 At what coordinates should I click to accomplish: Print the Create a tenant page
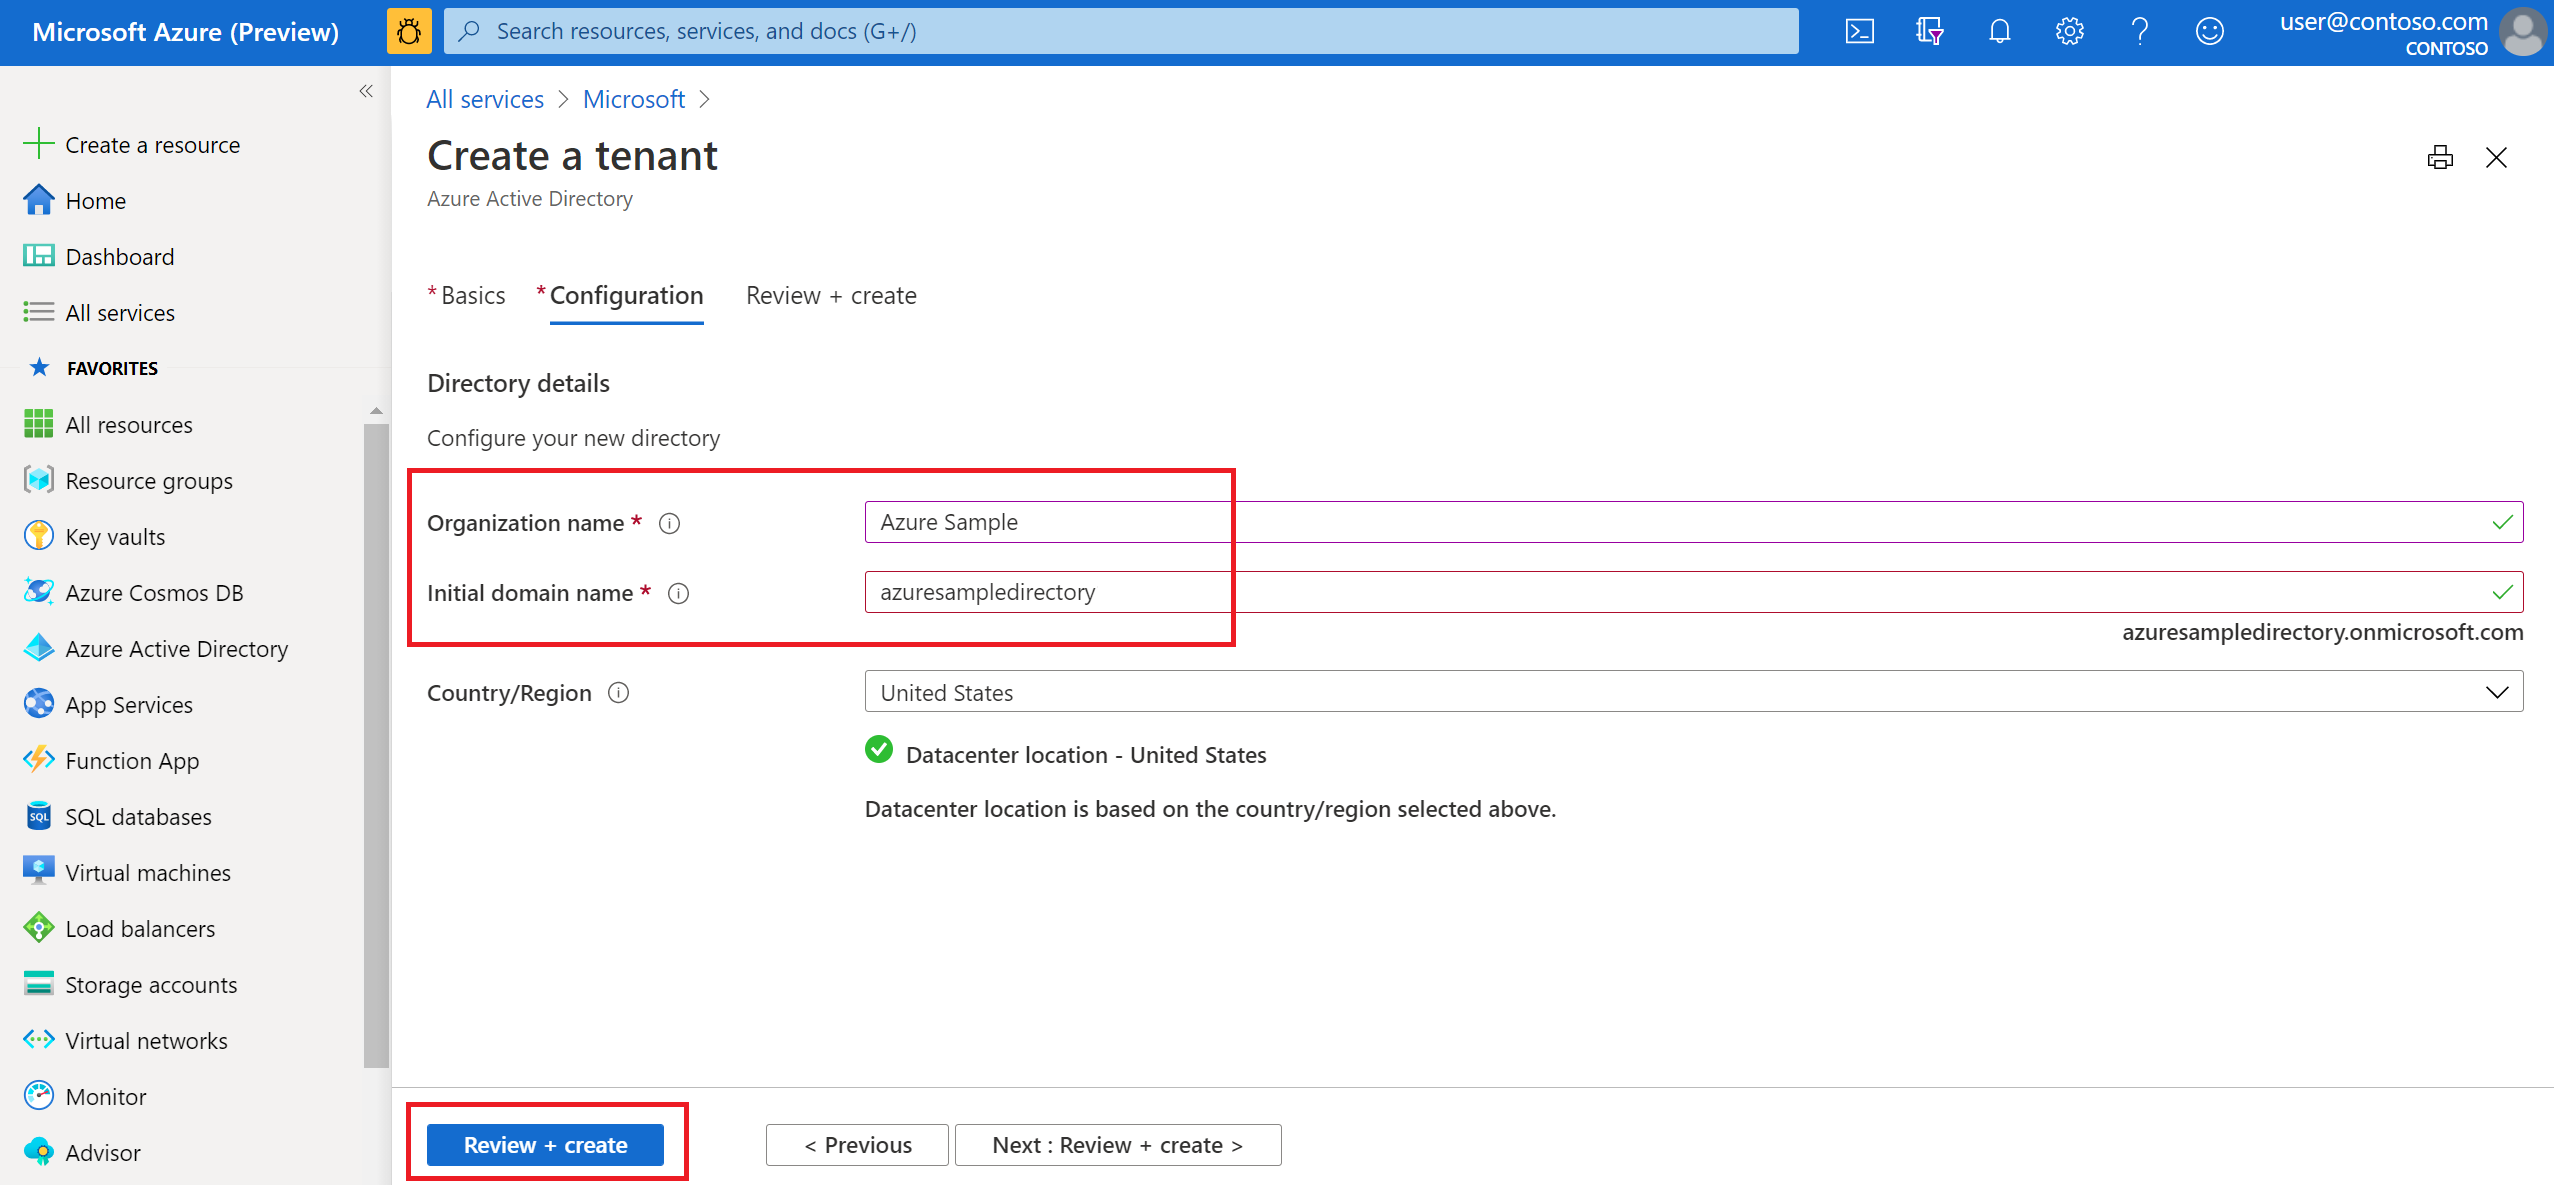click(x=2440, y=157)
